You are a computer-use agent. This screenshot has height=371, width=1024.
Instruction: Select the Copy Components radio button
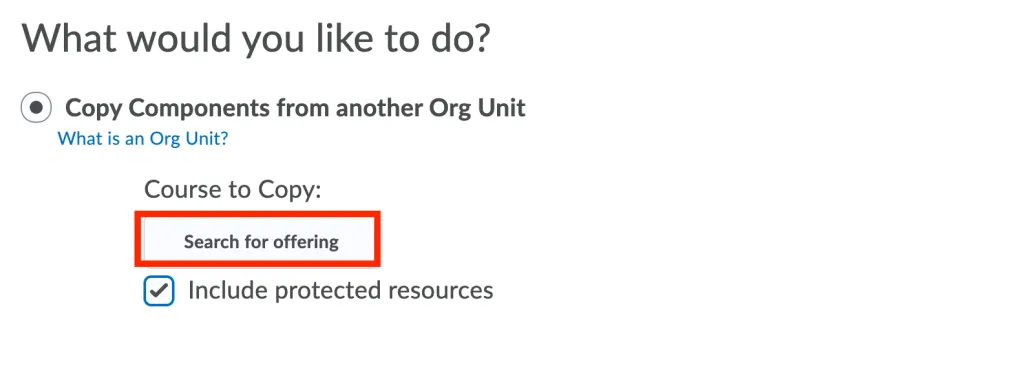click(36, 108)
